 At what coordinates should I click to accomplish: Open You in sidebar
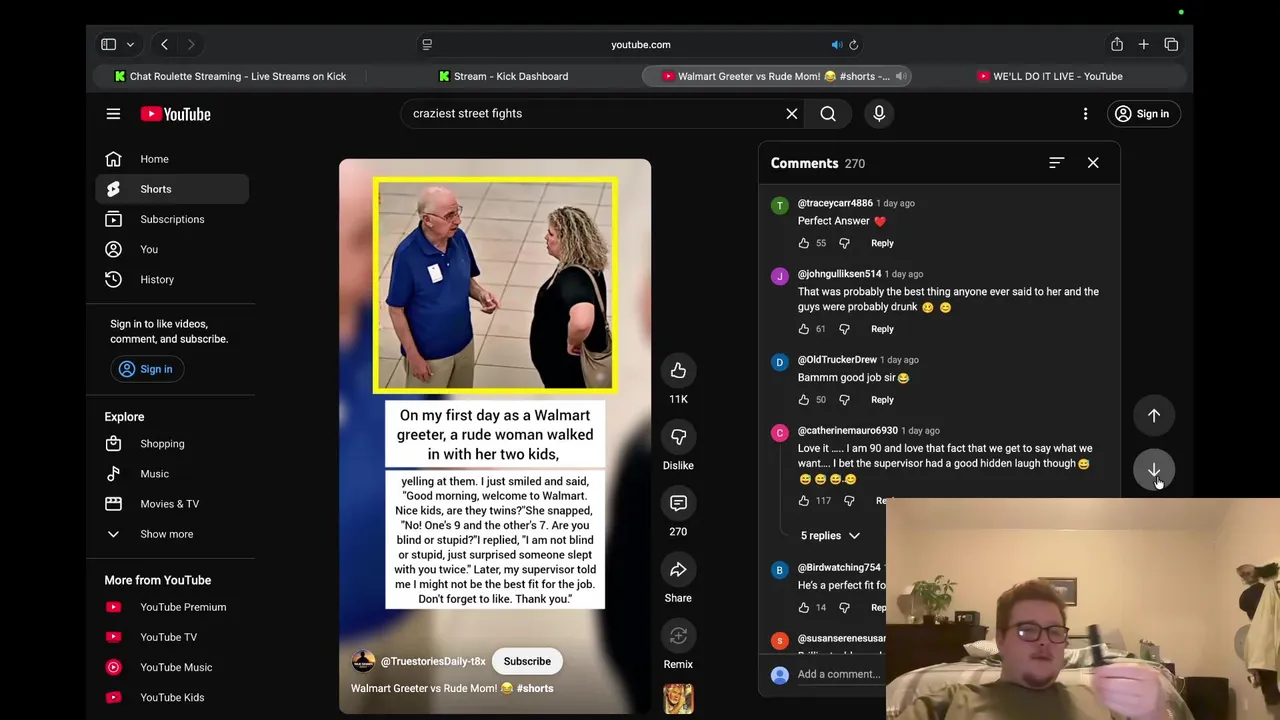click(x=172, y=249)
